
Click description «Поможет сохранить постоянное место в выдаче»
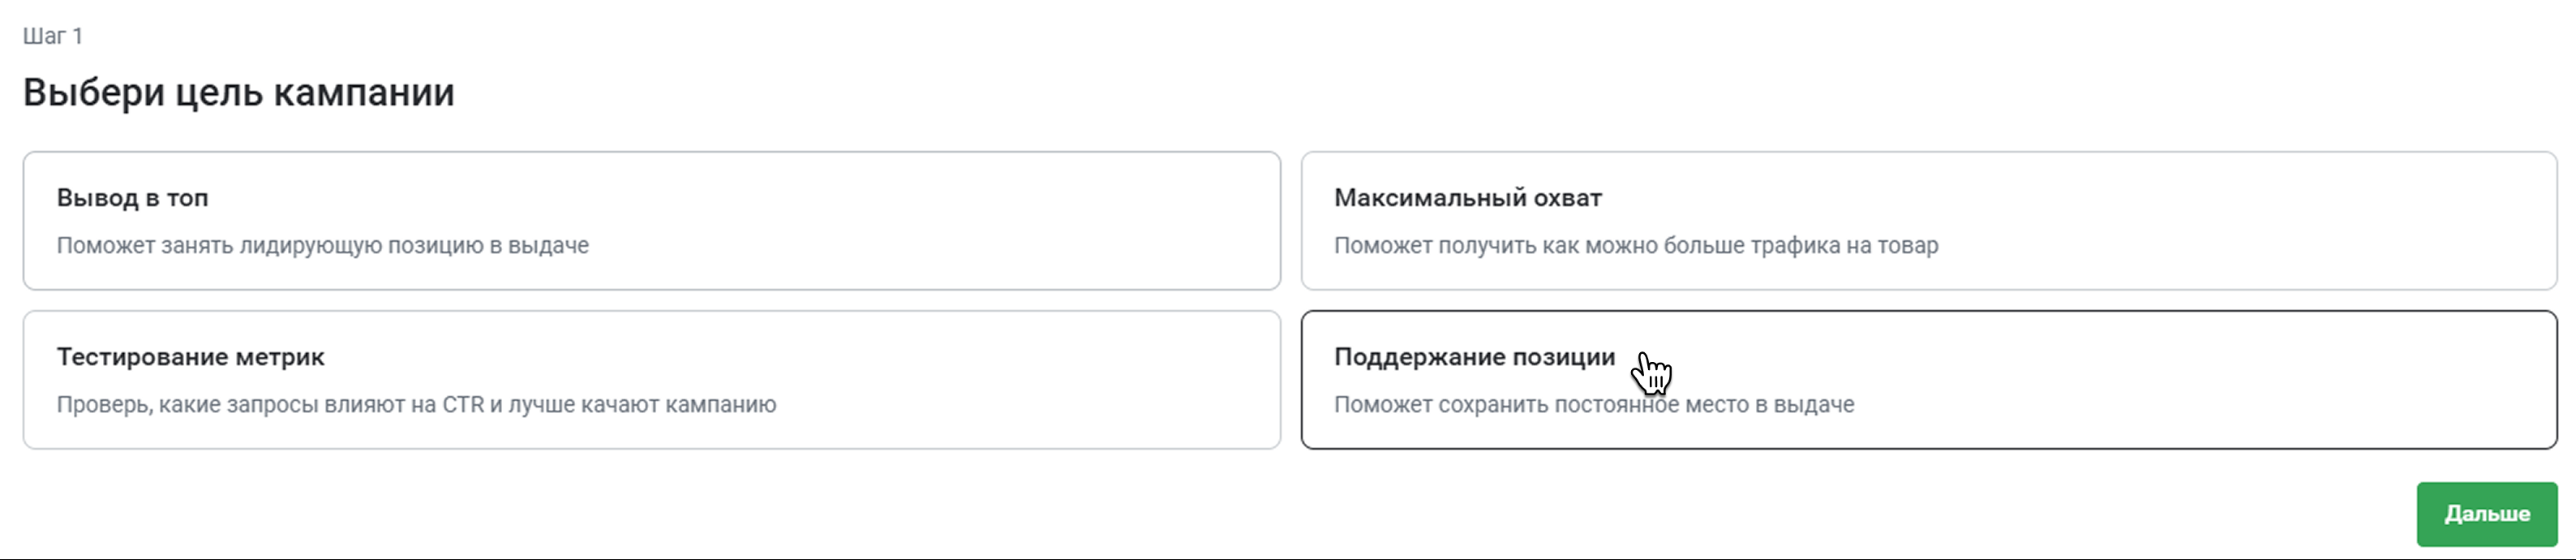tap(1594, 404)
